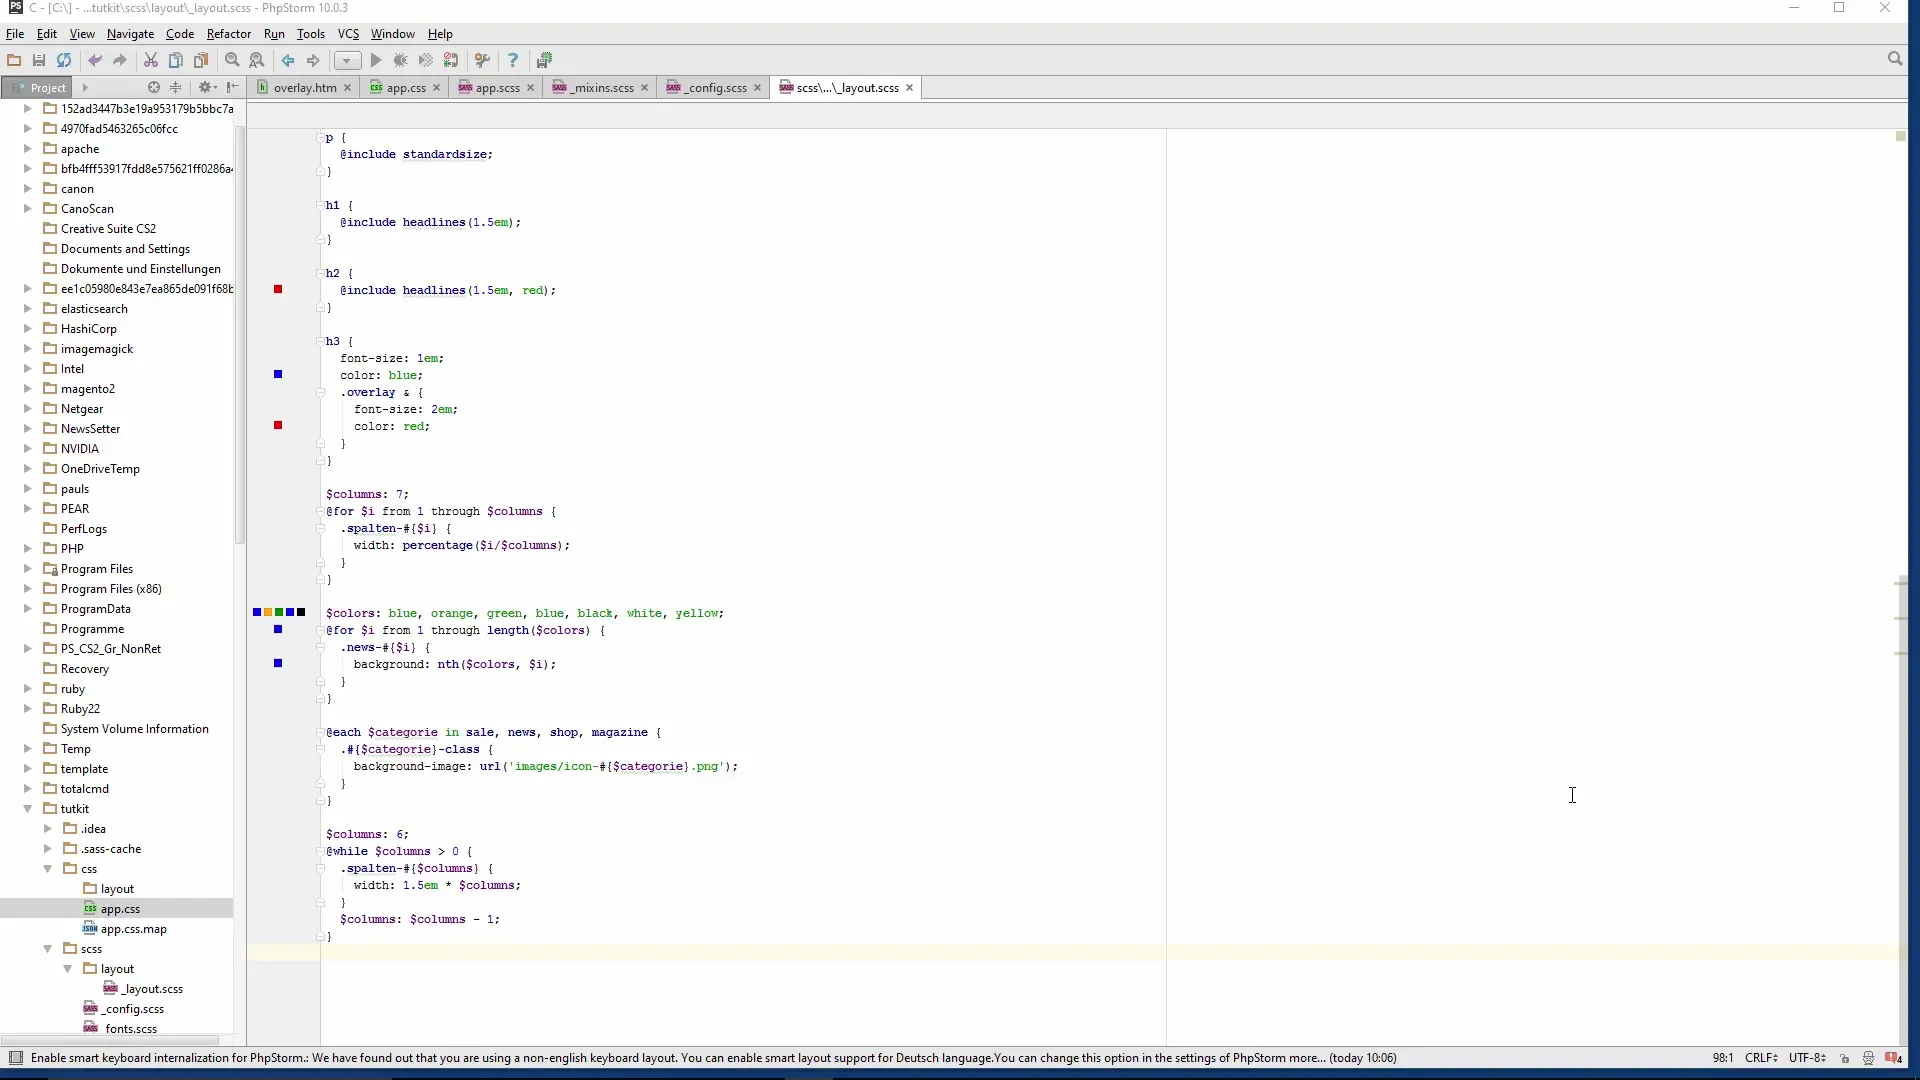Viewport: 1920px width, 1080px height.
Task: Switch to the _mixins.scss tab
Action: point(603,88)
